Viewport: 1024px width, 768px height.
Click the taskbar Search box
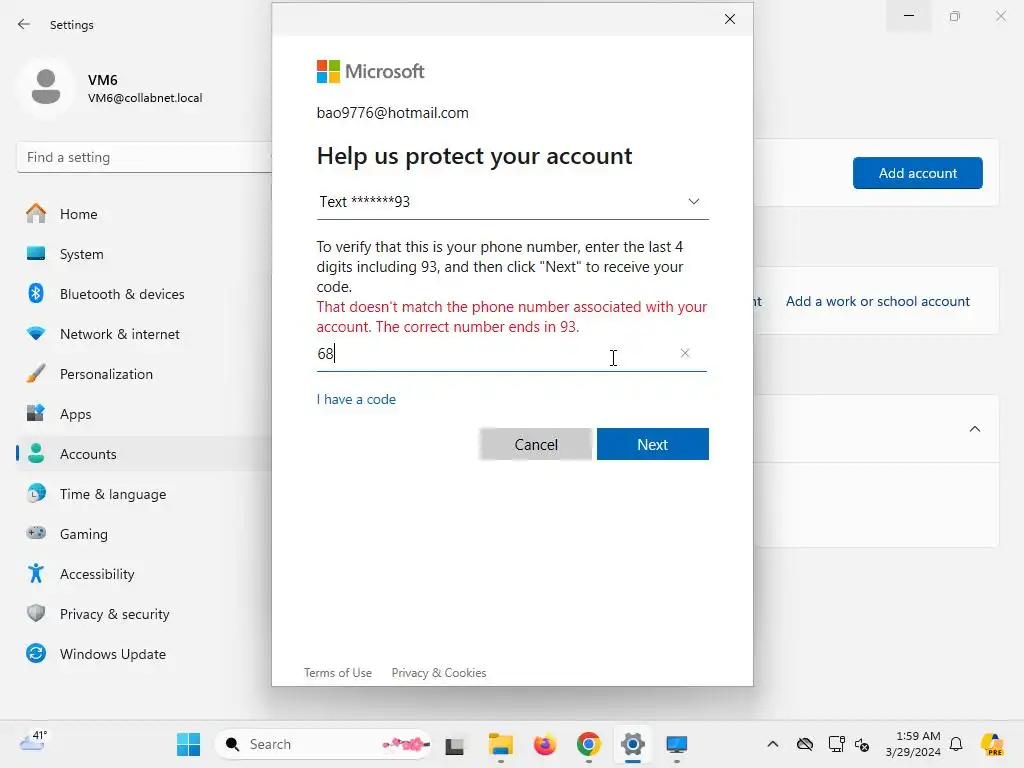(323, 744)
